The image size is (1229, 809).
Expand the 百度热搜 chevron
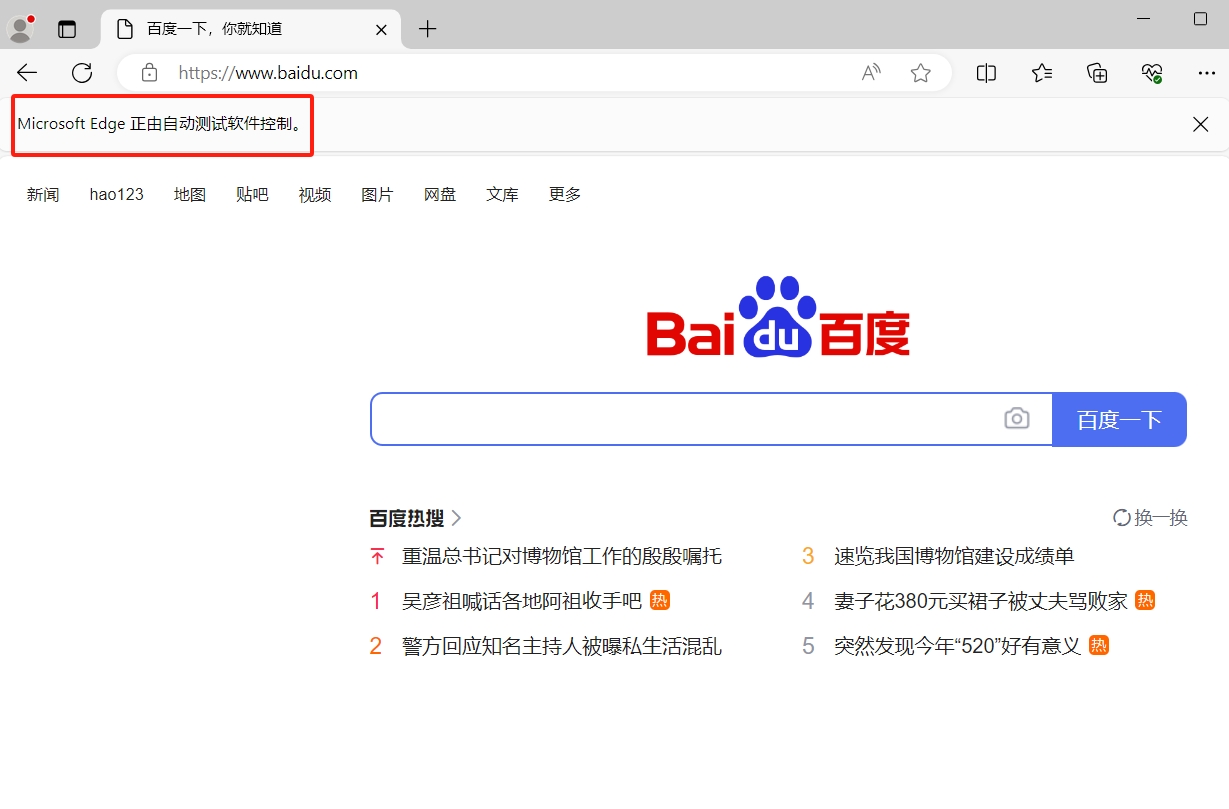(457, 518)
